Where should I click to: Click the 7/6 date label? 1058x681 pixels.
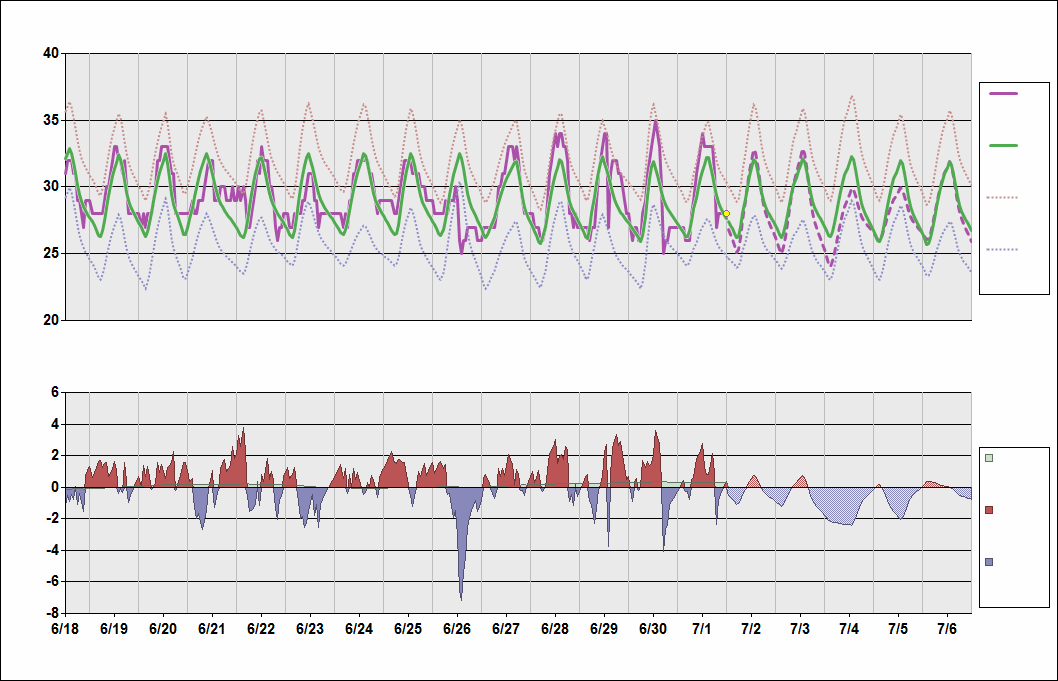pyautogui.click(x=947, y=630)
